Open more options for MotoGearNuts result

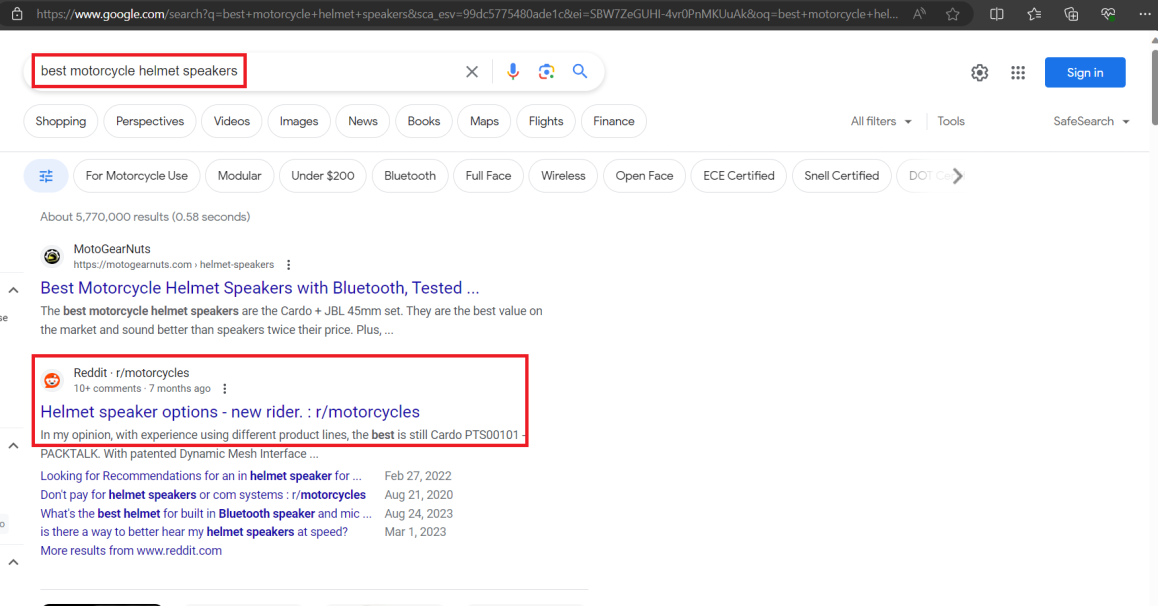(x=289, y=265)
